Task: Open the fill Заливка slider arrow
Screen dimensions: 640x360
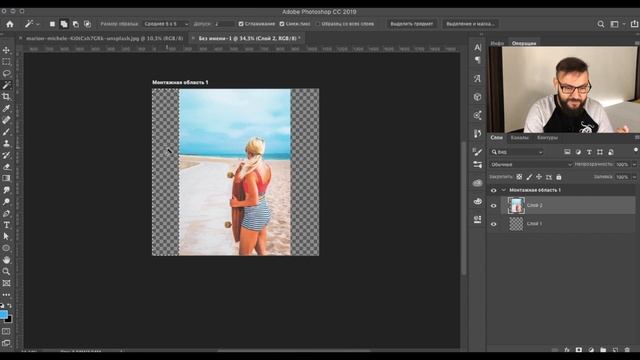Action: [634, 177]
